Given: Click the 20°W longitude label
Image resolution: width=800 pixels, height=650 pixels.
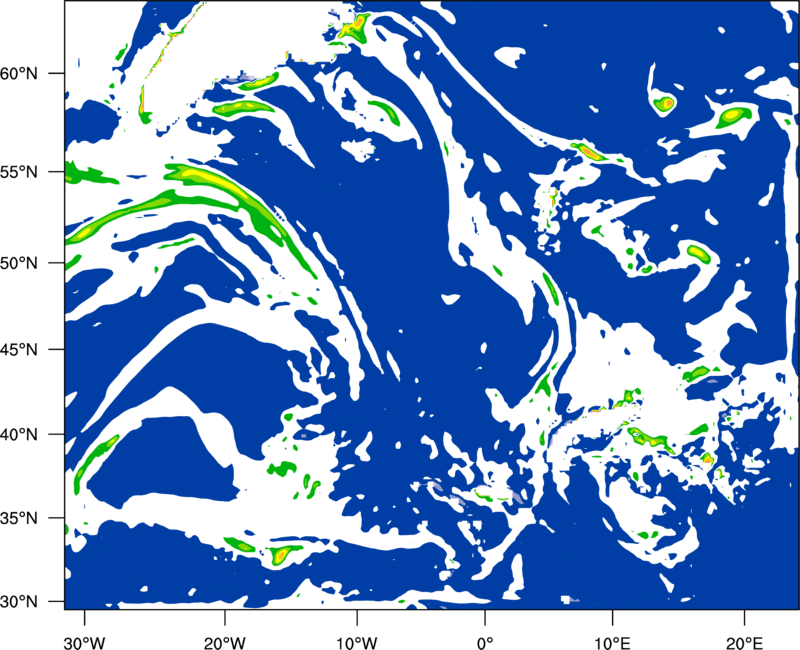Looking at the screenshot, I should click(225, 643).
